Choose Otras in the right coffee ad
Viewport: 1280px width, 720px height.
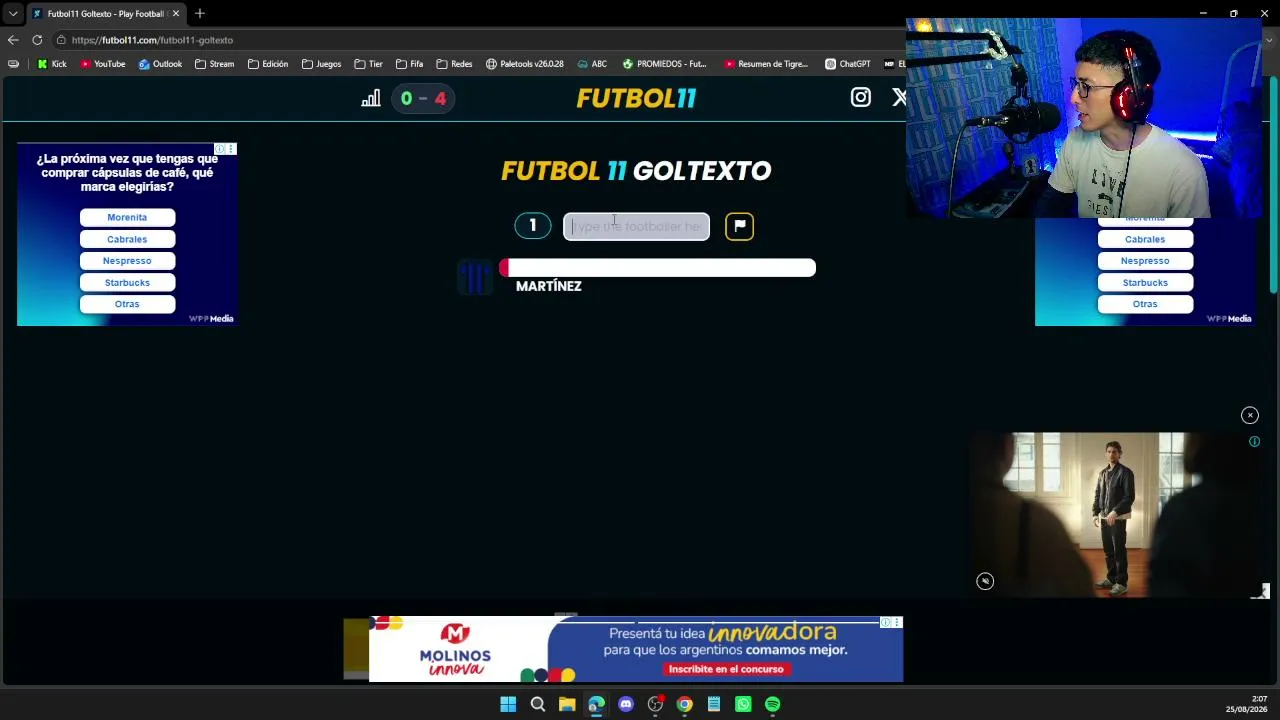coord(1145,304)
